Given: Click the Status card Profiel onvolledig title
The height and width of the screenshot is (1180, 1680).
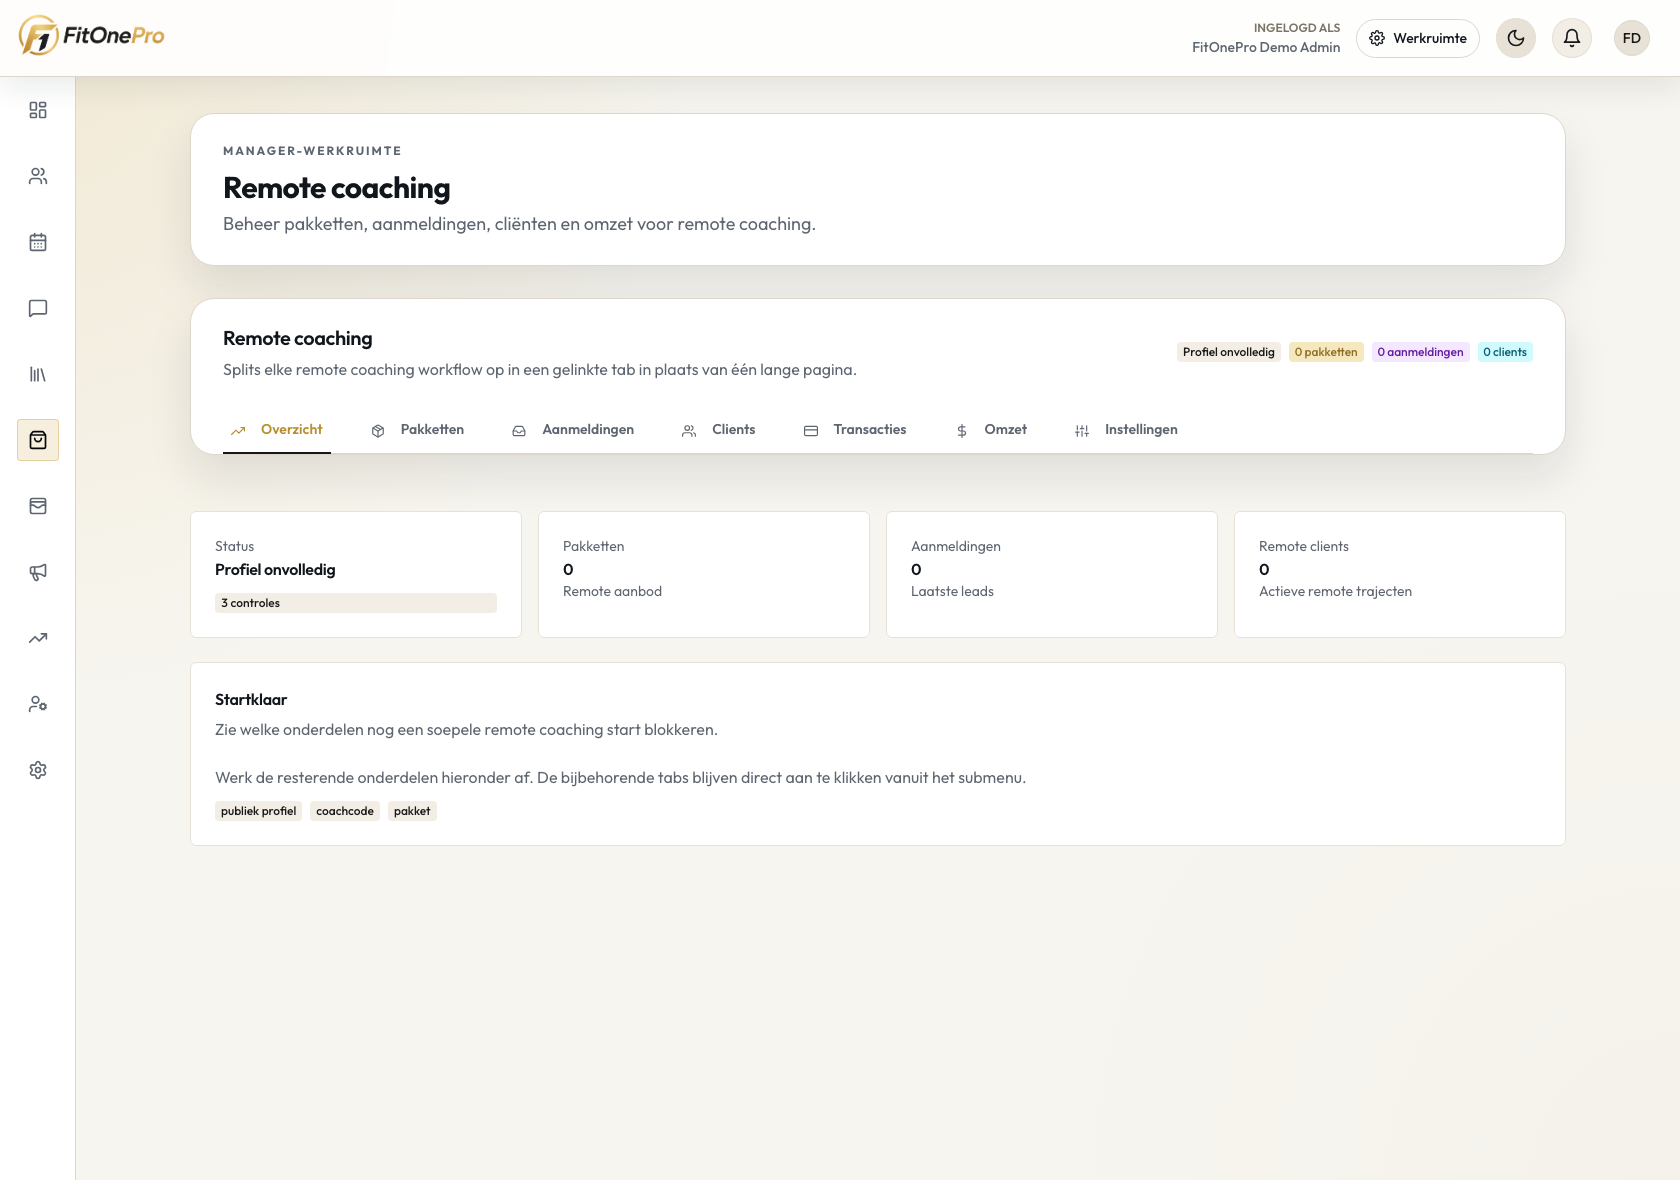Looking at the screenshot, I should click(275, 570).
